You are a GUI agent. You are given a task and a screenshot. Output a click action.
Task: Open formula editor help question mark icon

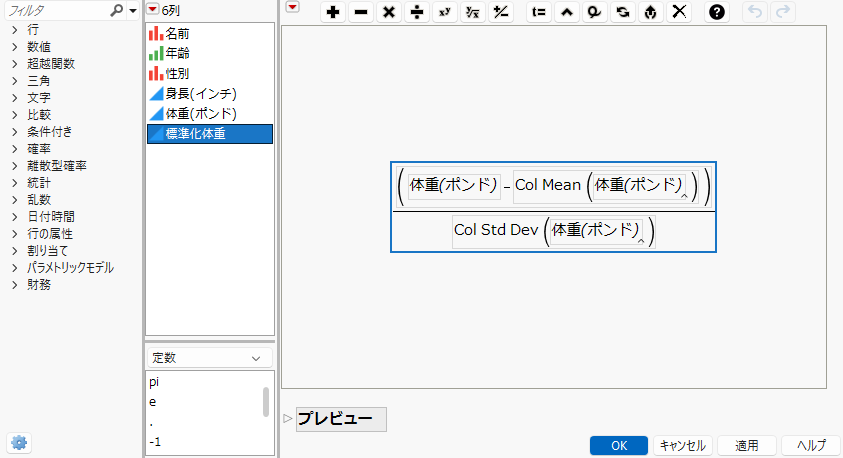pyautogui.click(x=717, y=12)
